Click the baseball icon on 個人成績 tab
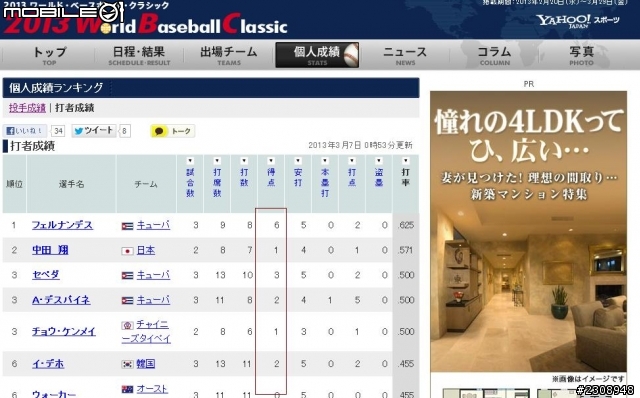The image size is (640, 398). [x=351, y=55]
